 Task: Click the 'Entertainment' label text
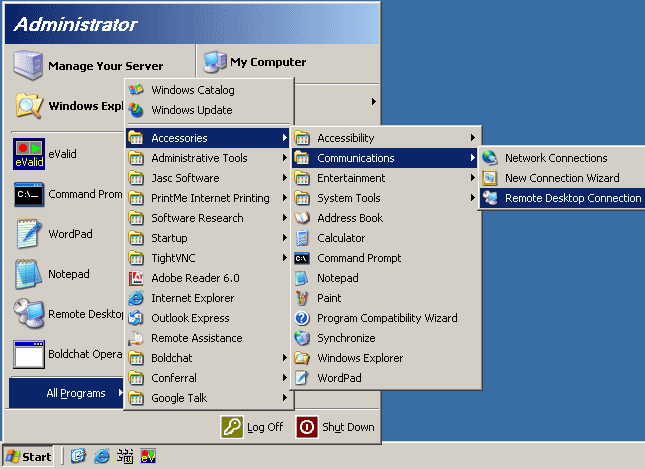(x=351, y=178)
